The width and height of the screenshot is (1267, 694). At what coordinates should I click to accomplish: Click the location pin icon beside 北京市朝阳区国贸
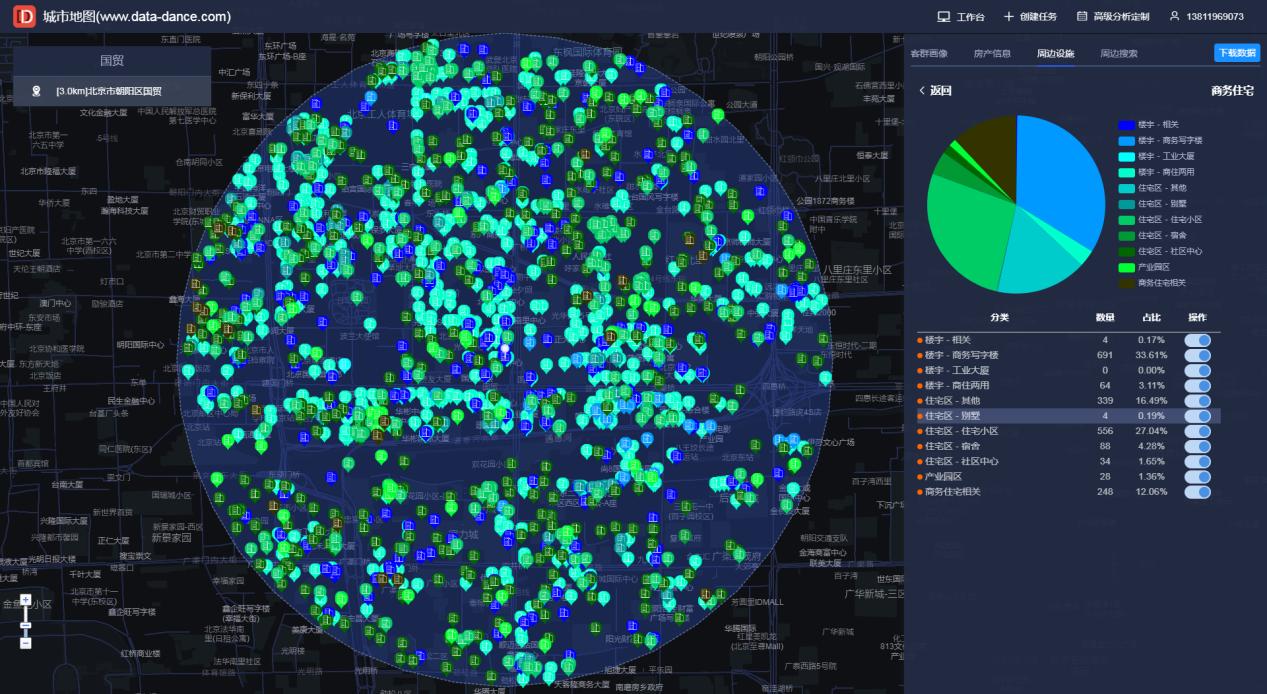(37, 91)
